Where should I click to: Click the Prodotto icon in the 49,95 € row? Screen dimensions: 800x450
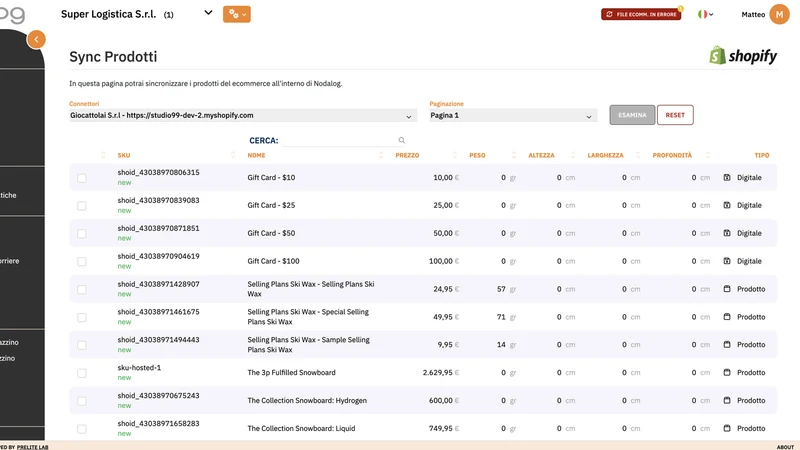727,317
